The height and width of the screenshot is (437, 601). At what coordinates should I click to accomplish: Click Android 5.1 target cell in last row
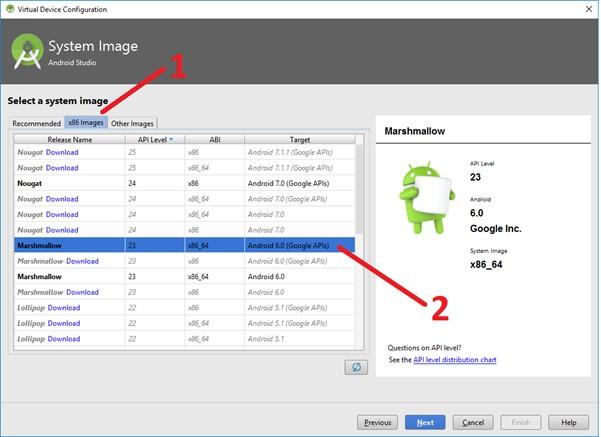300,339
